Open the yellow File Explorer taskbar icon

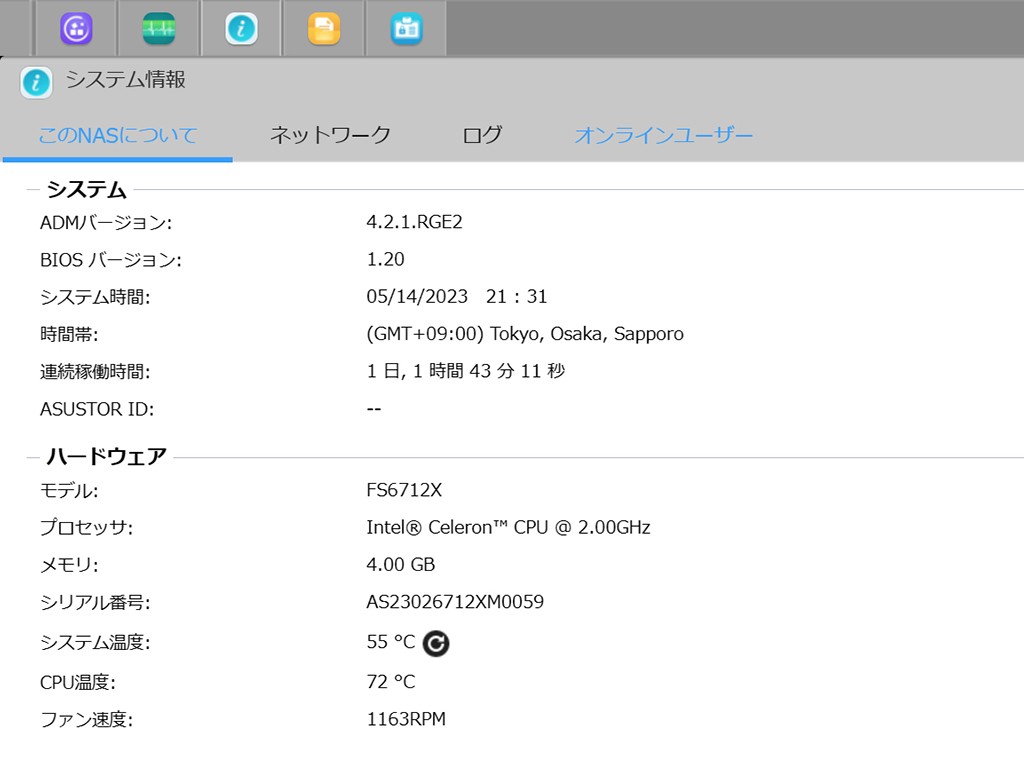click(x=323, y=29)
